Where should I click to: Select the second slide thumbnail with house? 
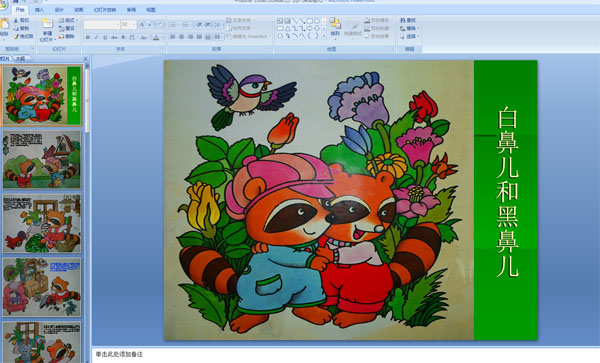42,160
